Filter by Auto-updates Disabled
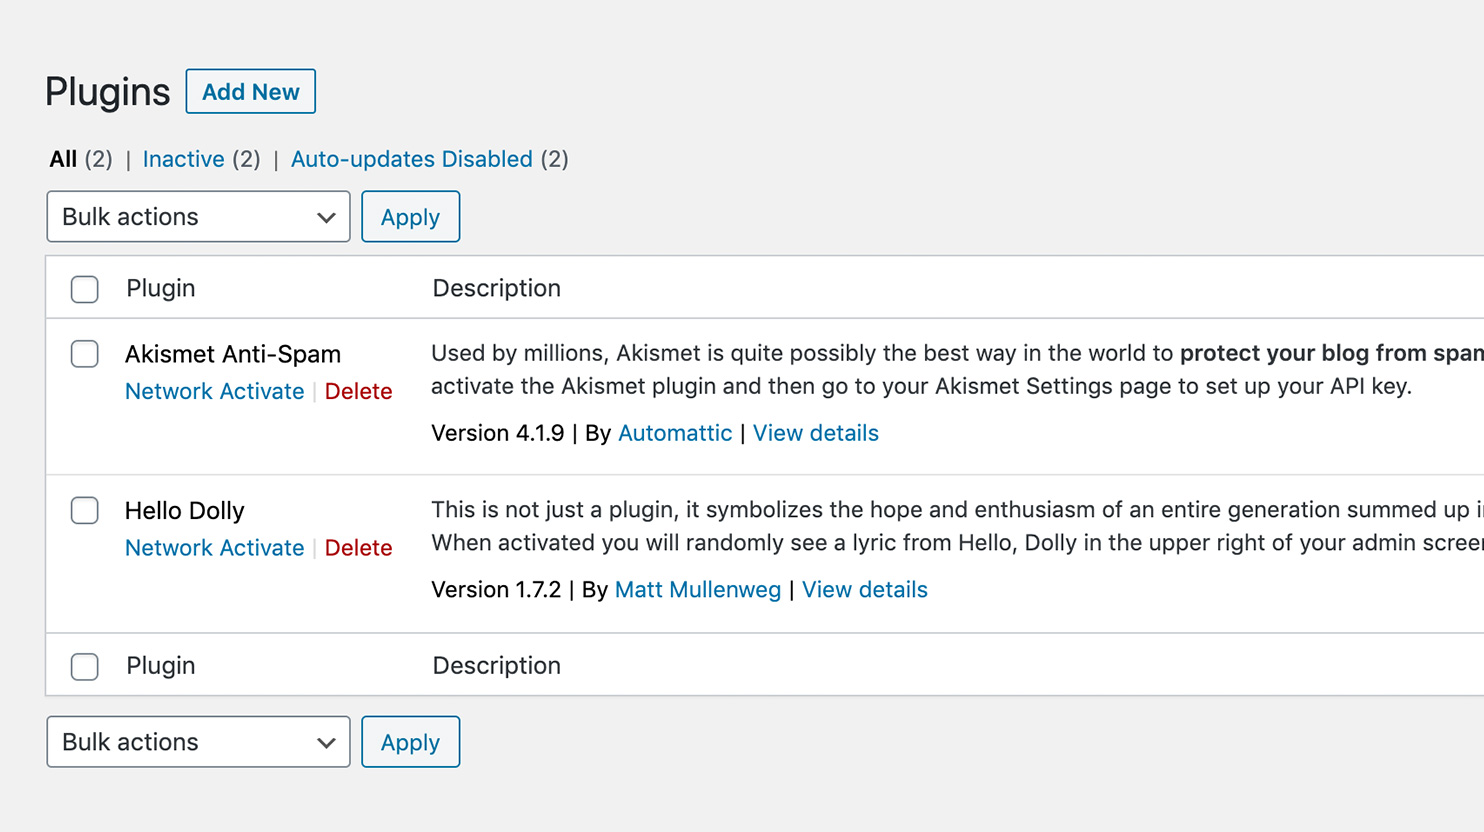 point(411,159)
